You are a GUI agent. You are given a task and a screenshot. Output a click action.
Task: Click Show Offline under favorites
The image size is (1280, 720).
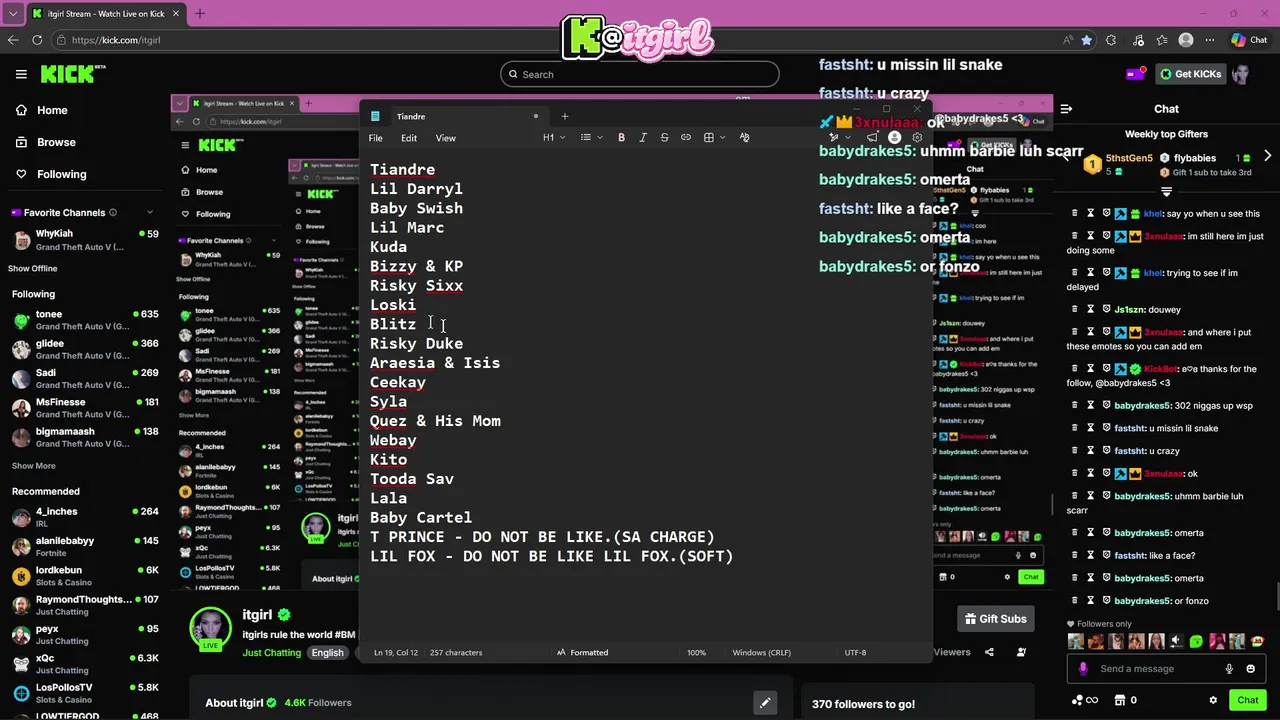pos(33,269)
